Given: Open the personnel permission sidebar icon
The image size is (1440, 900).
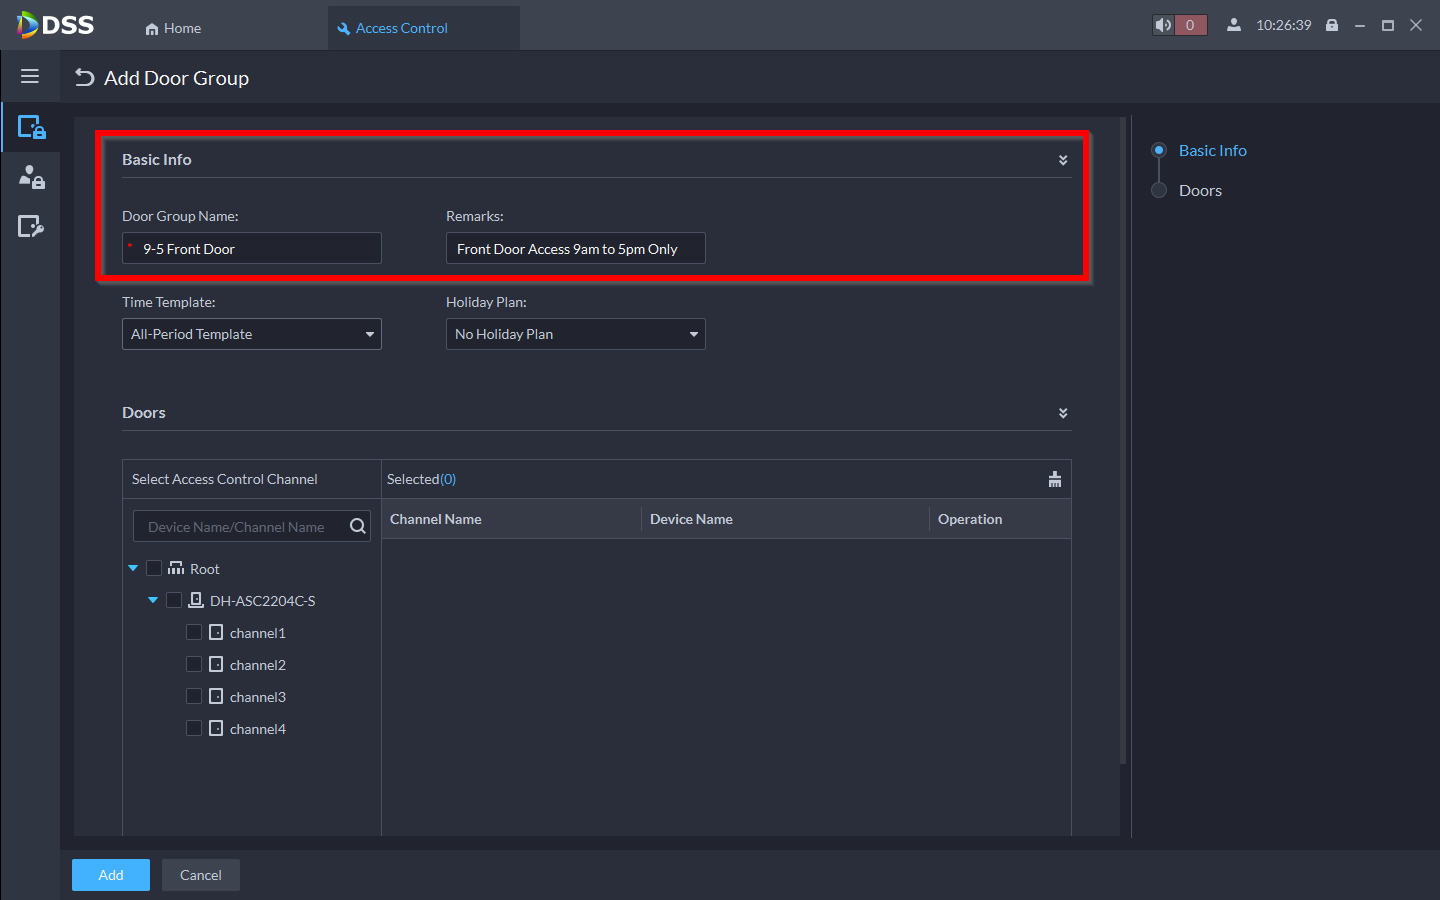Looking at the screenshot, I should [31, 177].
